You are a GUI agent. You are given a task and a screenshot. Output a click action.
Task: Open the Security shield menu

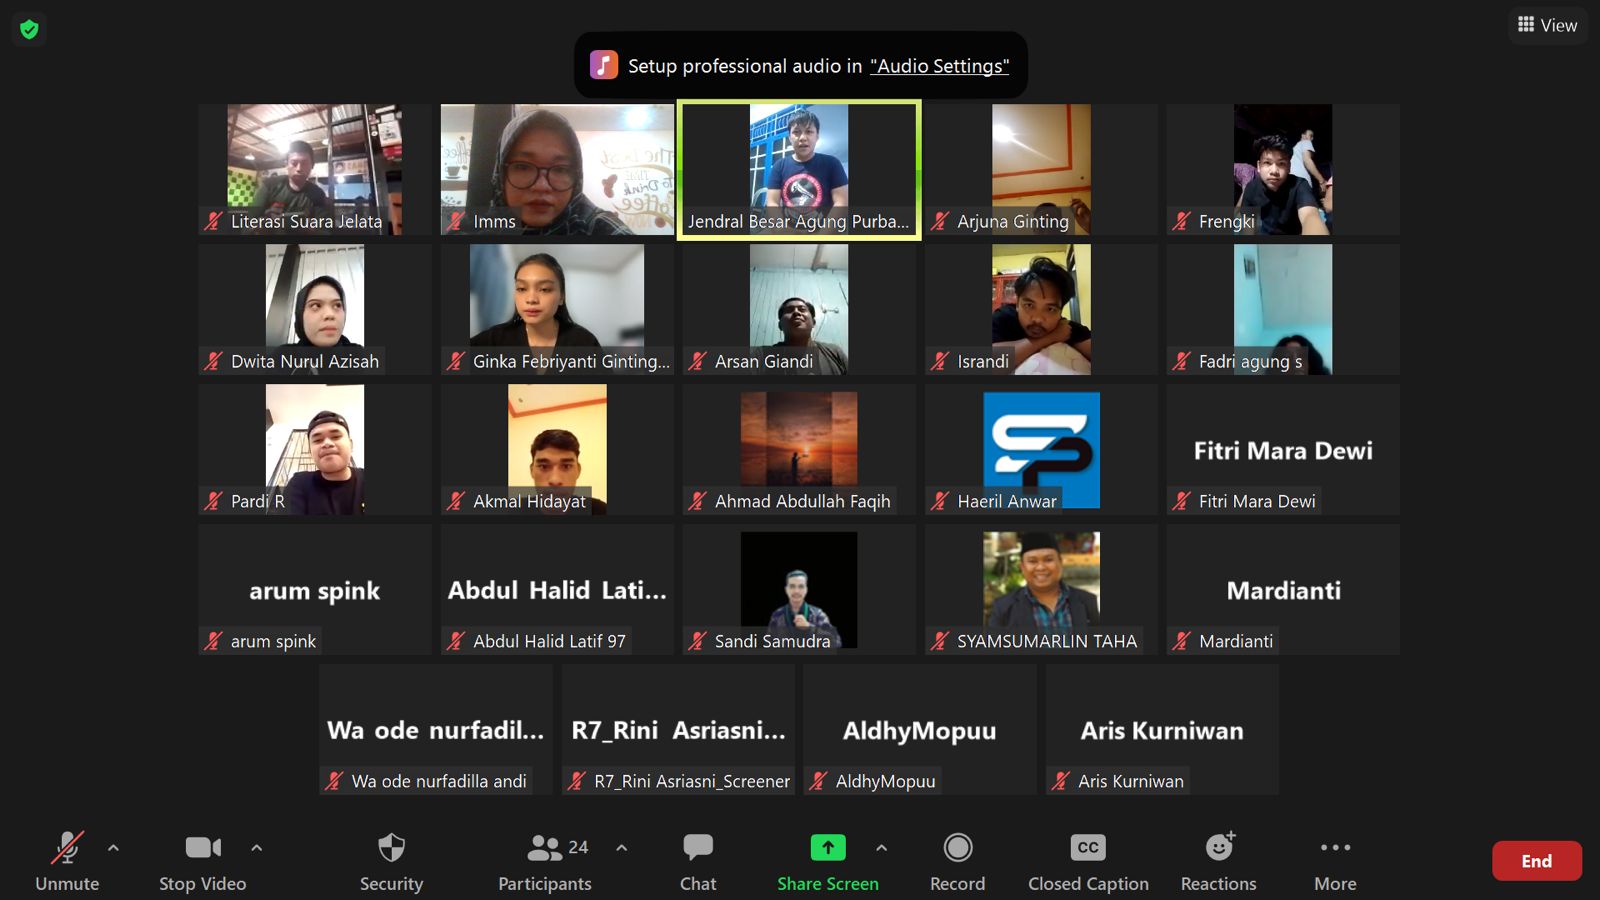(x=391, y=860)
